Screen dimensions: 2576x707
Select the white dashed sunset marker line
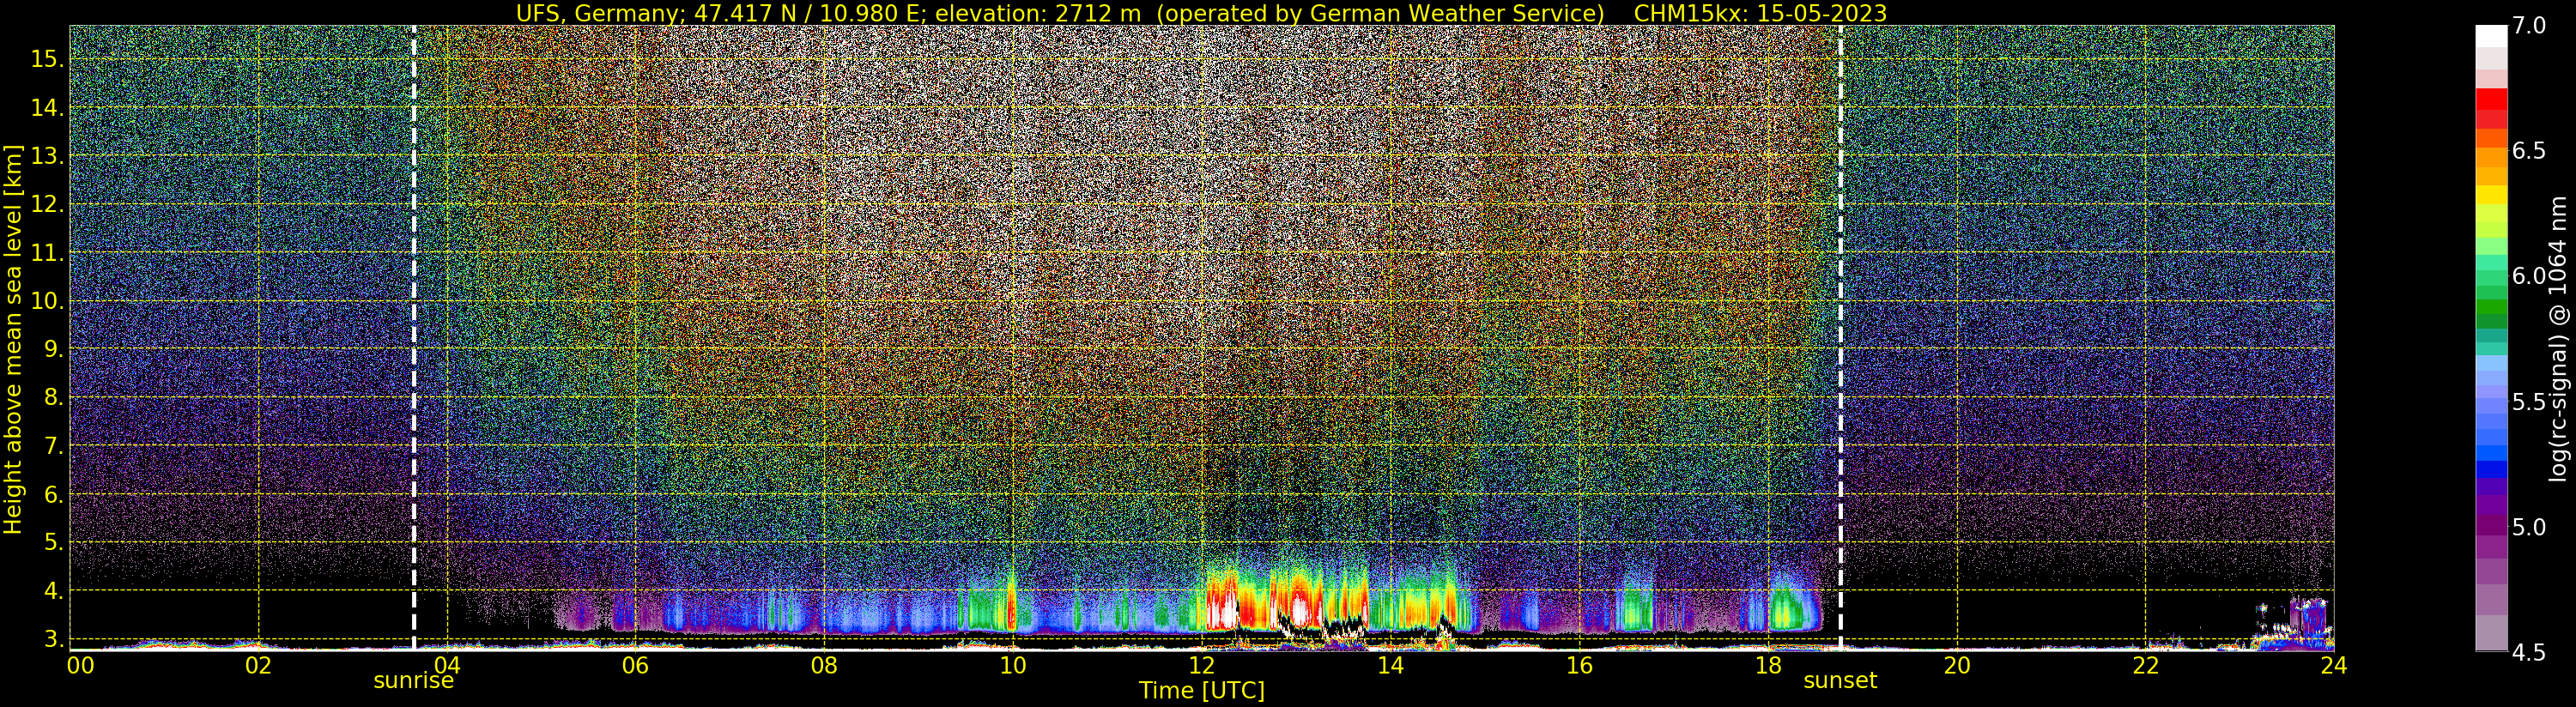click(x=1840, y=338)
